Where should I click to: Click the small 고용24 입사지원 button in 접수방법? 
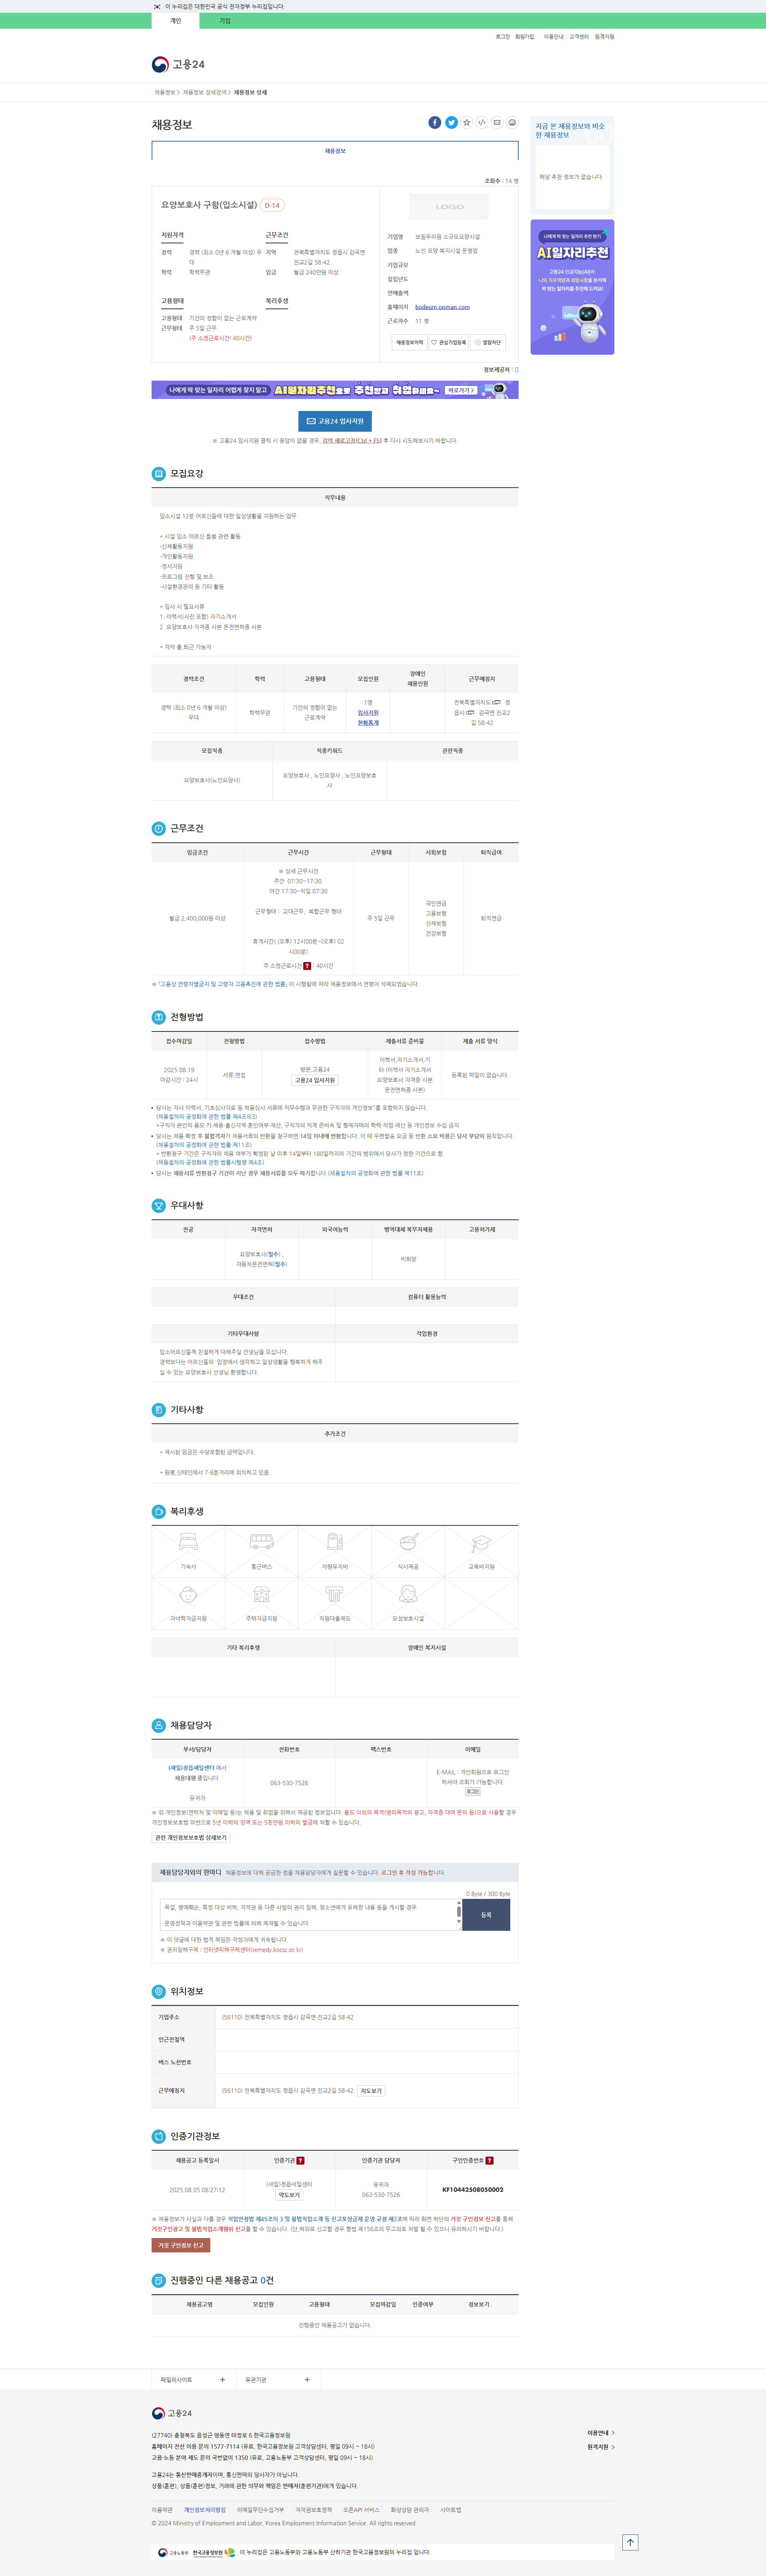point(315,1080)
